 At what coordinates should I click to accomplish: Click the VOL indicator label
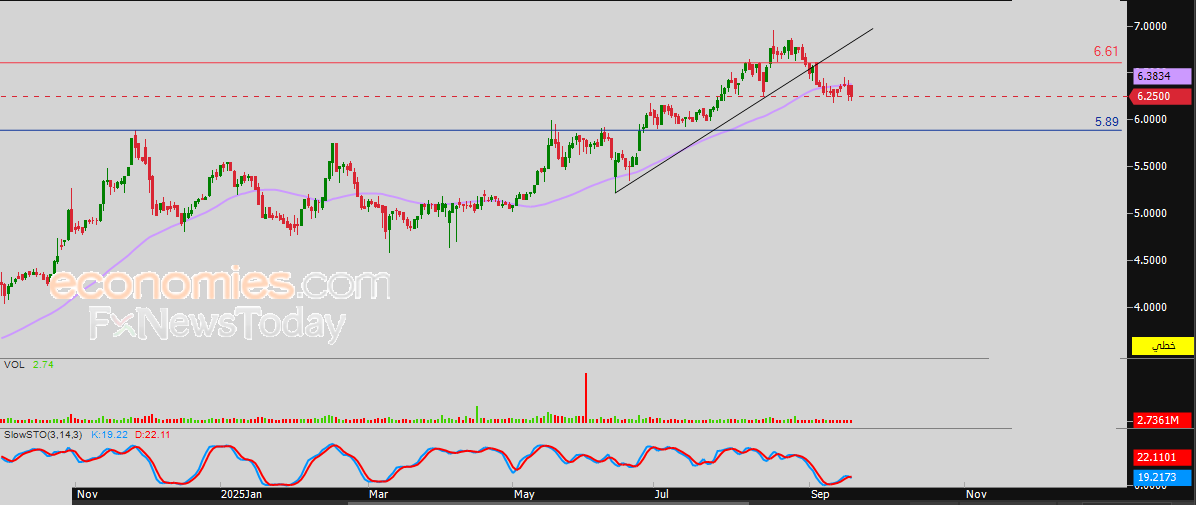14,365
